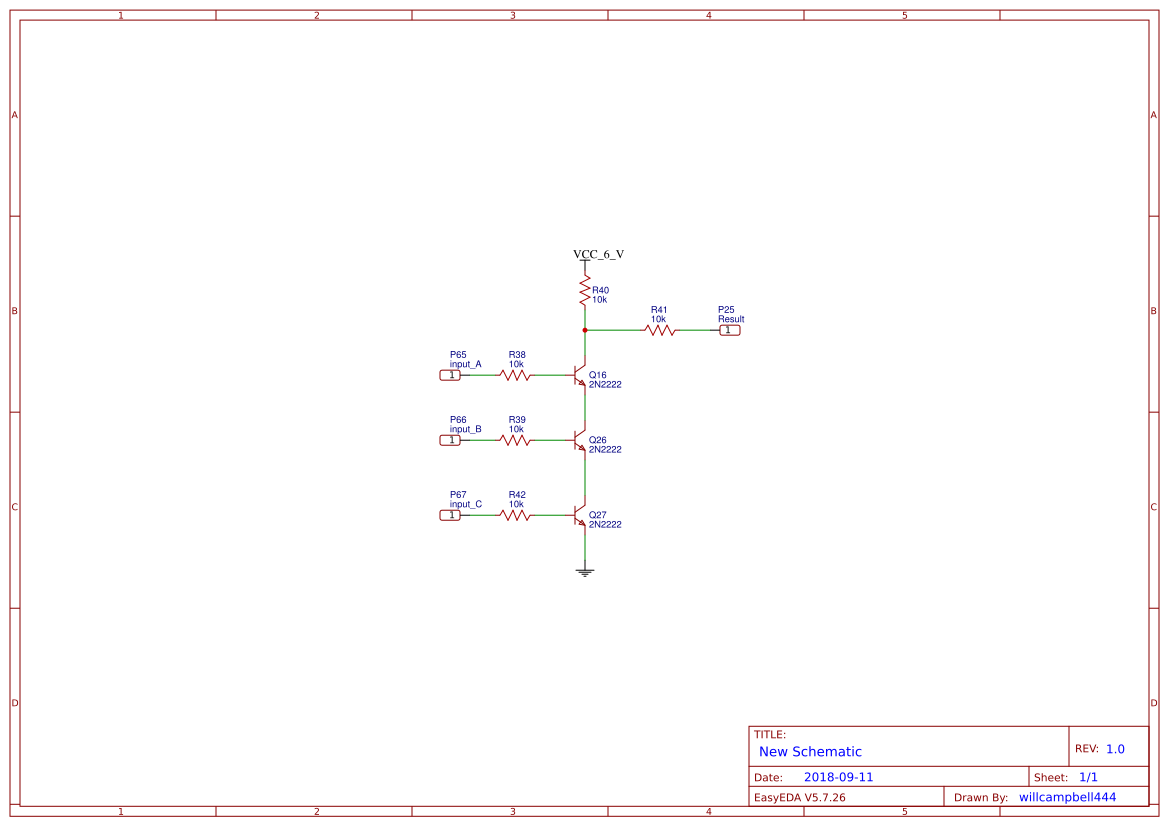Select transistor Q16 symbol

[578, 375]
